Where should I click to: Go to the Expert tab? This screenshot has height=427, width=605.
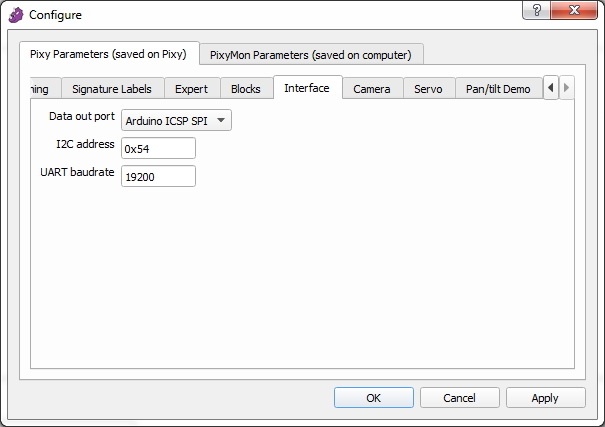tap(191, 89)
